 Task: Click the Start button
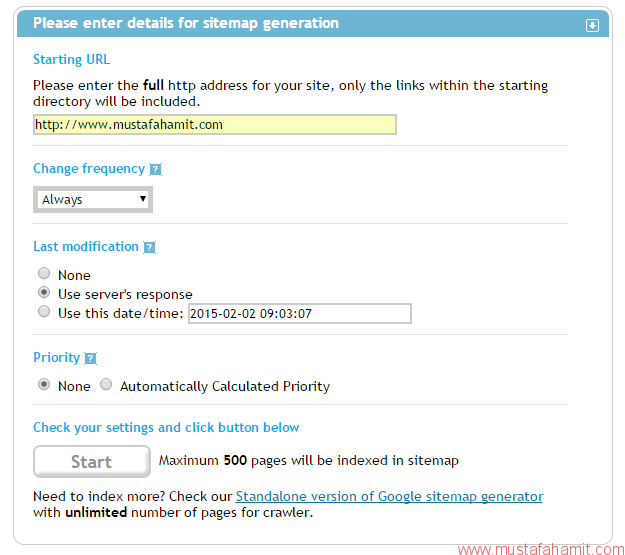tap(92, 461)
